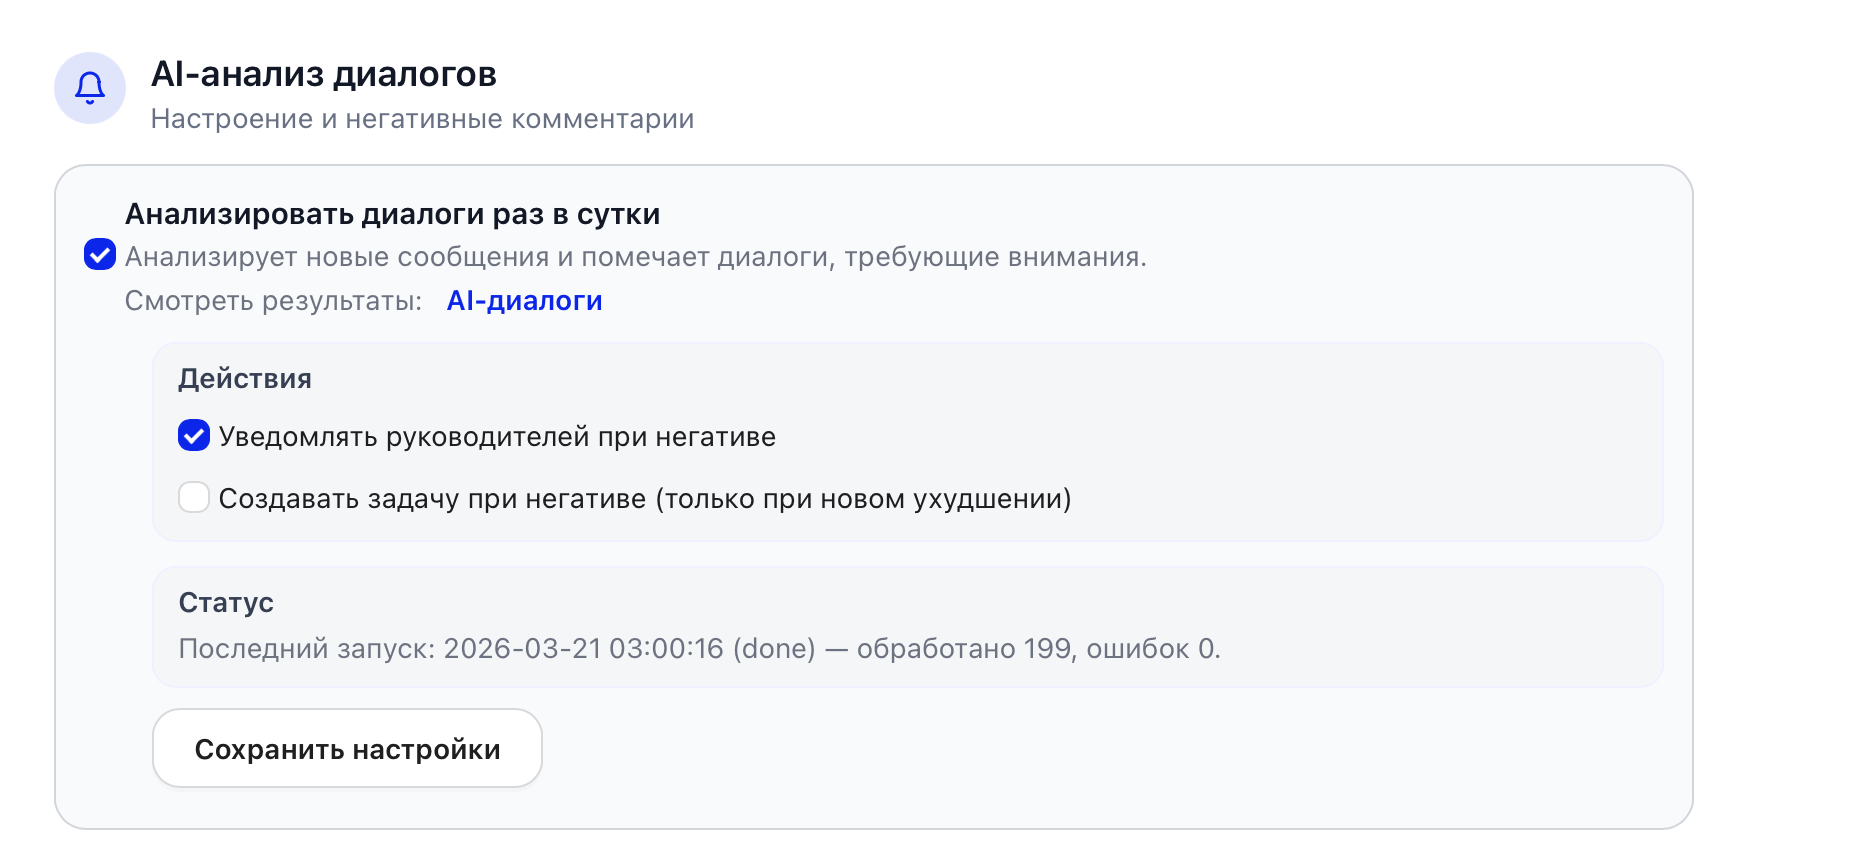
Task: Click the Анализировать диалоги раз в сутки heading
Action: coord(392,214)
